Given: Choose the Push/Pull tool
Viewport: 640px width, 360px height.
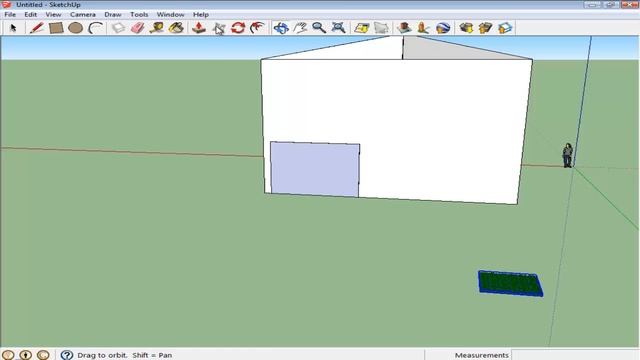Looking at the screenshot, I should tap(199, 28).
